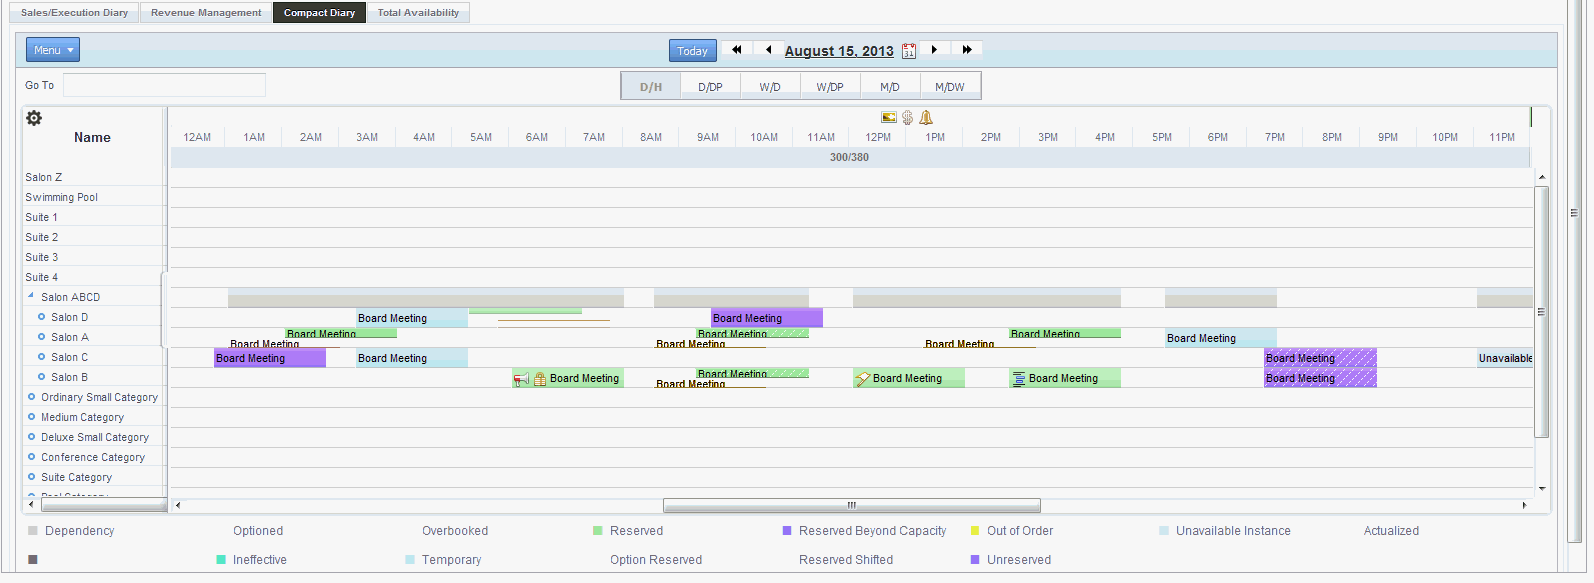Click Reserved Beyond Capacity purple swatch

pyautogui.click(x=787, y=531)
